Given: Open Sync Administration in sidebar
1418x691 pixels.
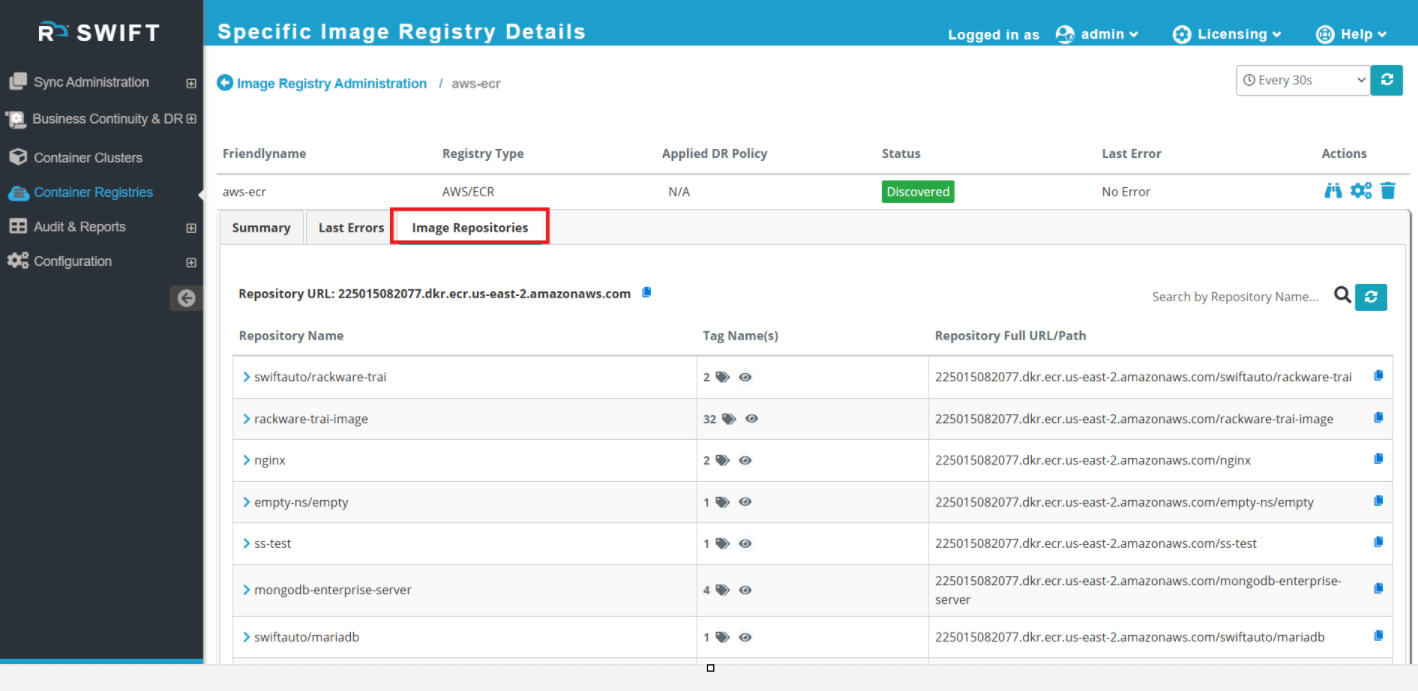Looking at the screenshot, I should 91,82.
